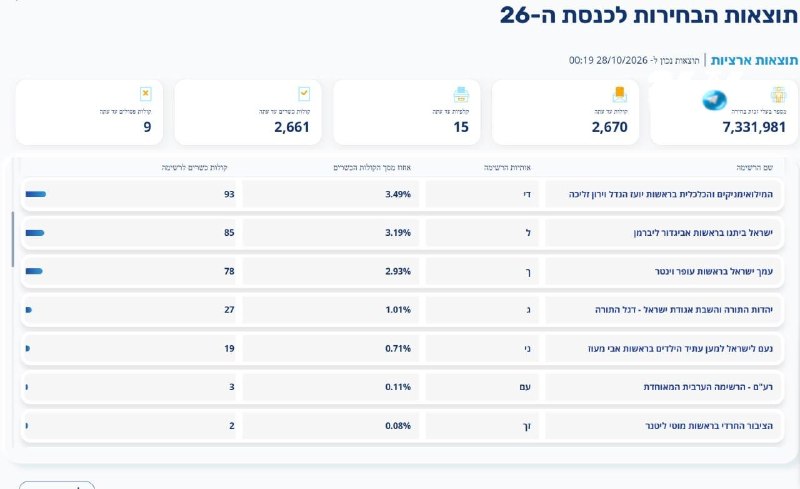The width and height of the screenshot is (800, 489).
Task: Click the vote count 2 in the הציבור החרדי row
Action: 232,426
